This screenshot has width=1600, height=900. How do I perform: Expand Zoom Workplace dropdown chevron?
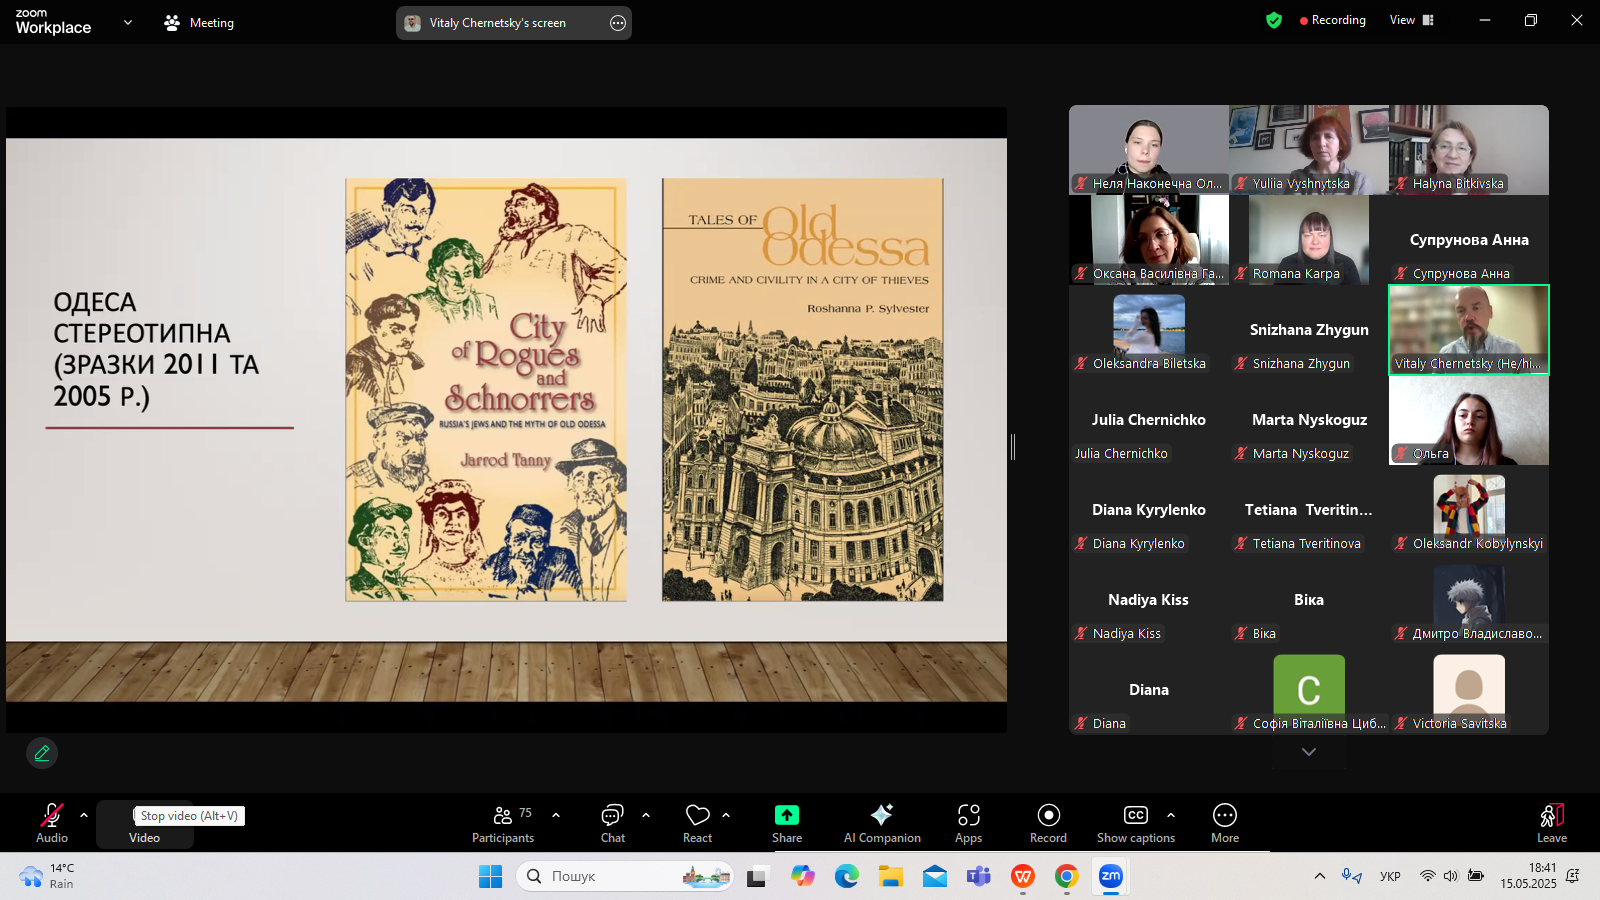point(127,22)
